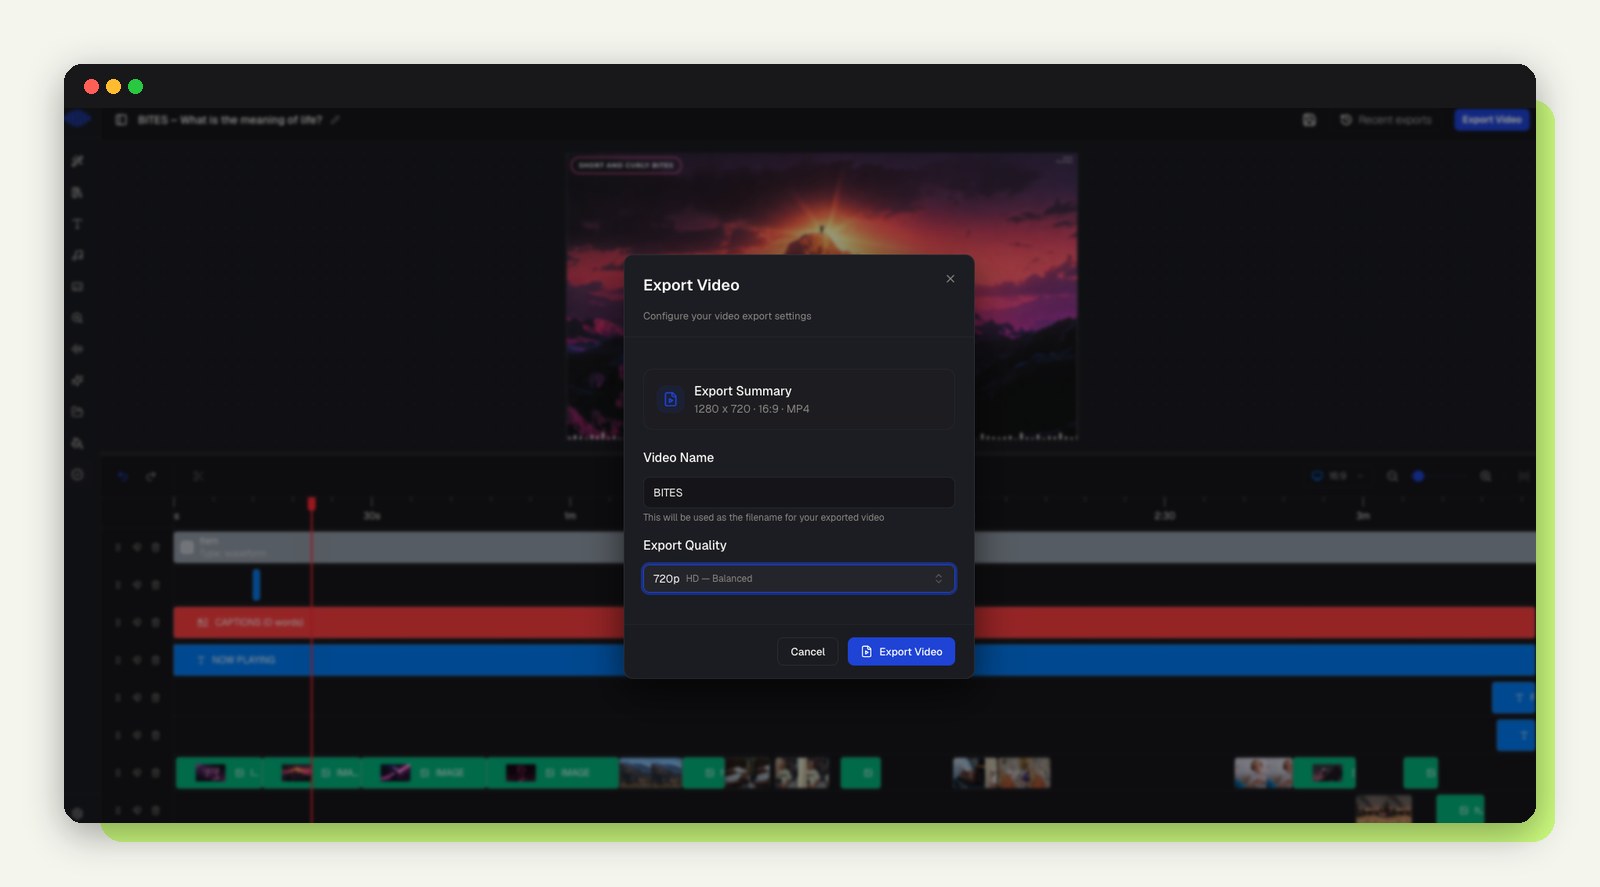Click "Configure your video export settings" subtitle
This screenshot has width=1600, height=887.
[x=727, y=316]
